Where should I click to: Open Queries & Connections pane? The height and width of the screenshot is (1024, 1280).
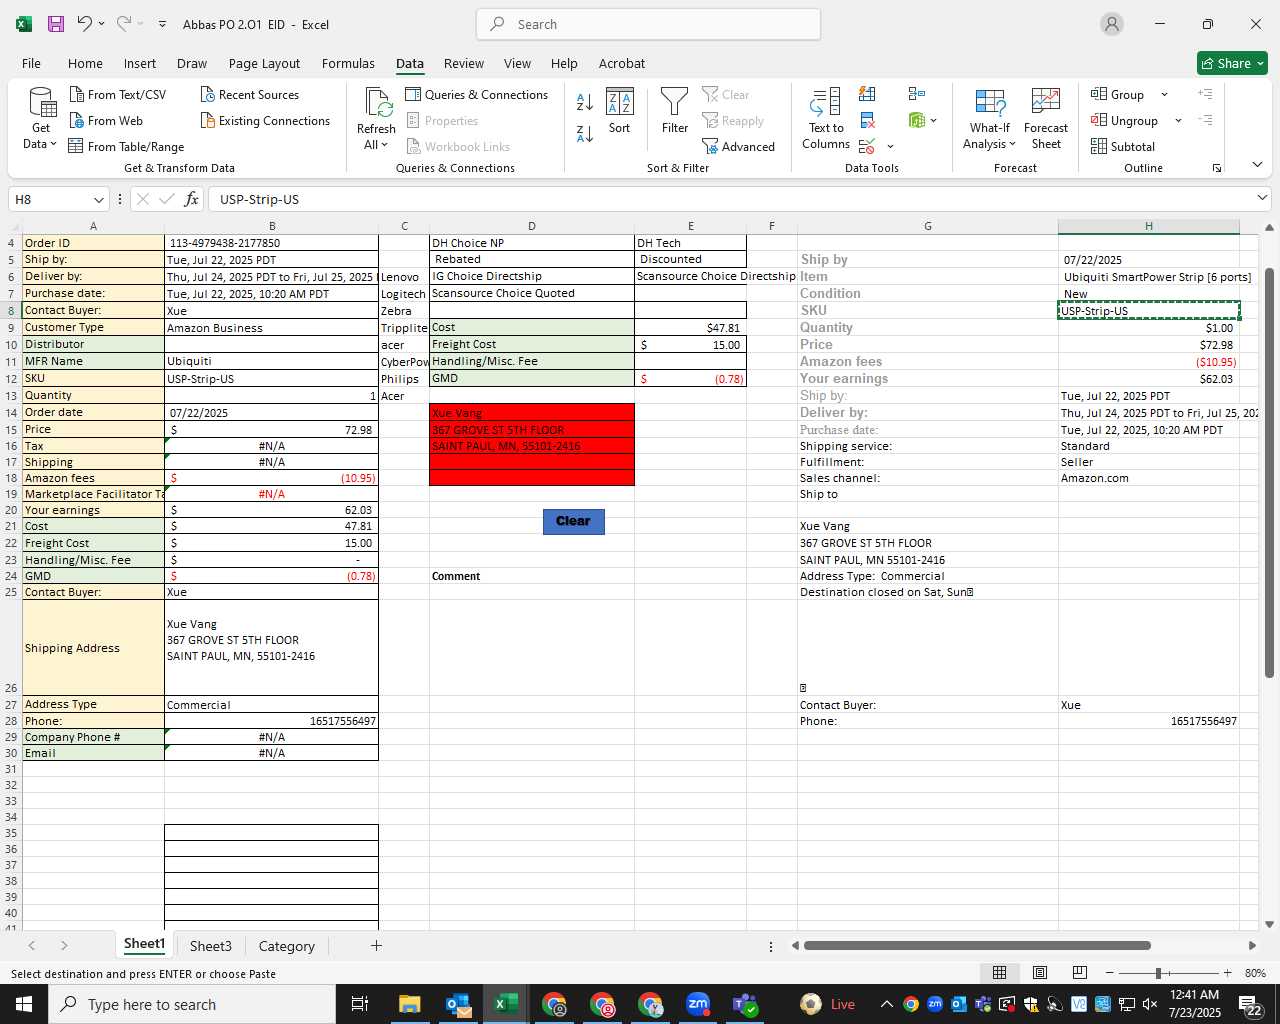click(477, 94)
